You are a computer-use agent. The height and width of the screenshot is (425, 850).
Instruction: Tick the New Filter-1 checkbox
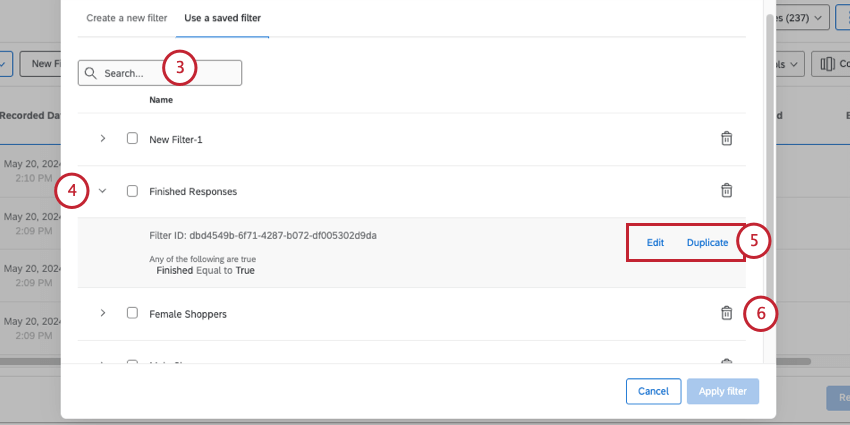(132, 138)
